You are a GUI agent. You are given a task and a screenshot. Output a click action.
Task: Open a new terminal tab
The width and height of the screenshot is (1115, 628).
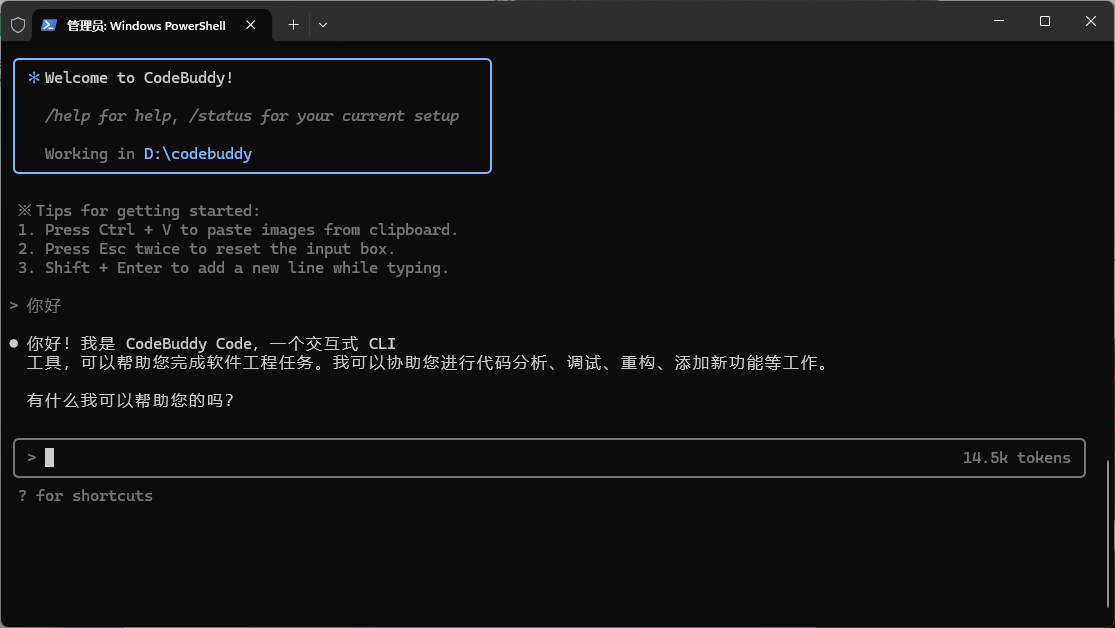tap(293, 25)
